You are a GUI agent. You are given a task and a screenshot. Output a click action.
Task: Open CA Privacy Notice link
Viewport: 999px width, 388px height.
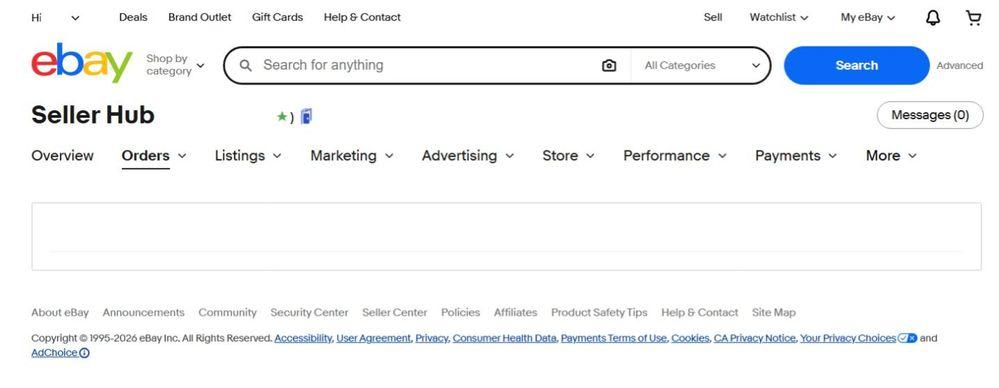(x=754, y=338)
